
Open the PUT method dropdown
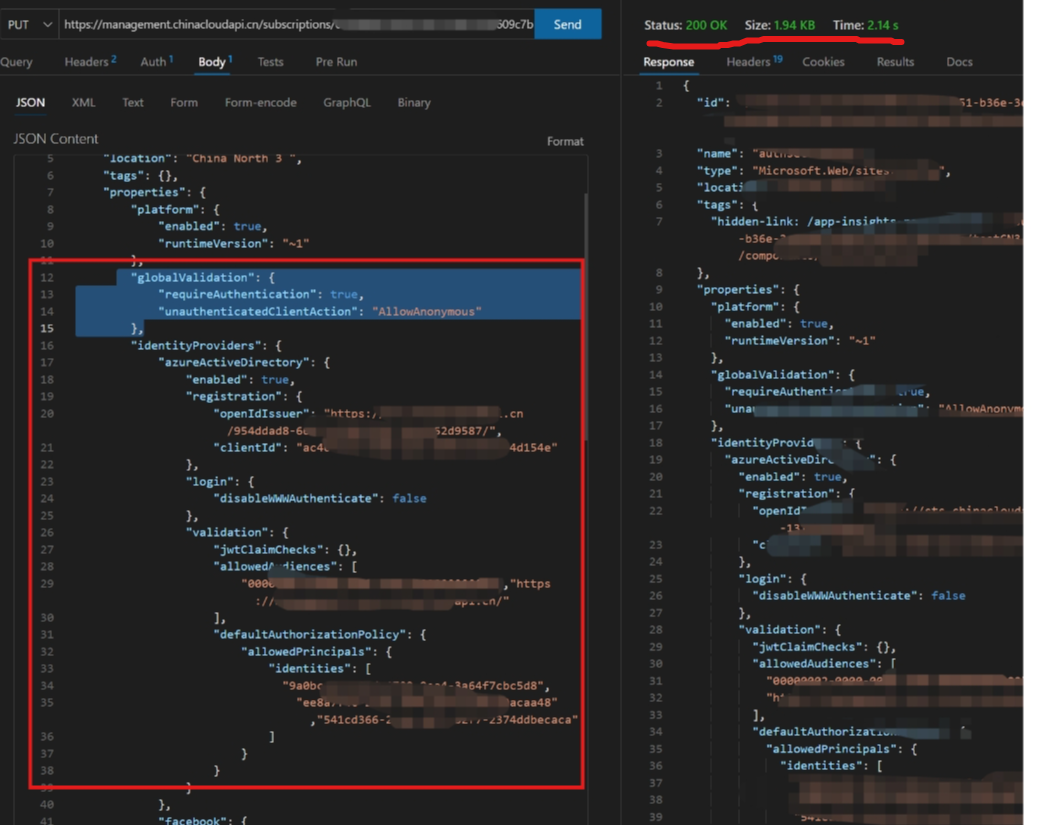click(28, 24)
